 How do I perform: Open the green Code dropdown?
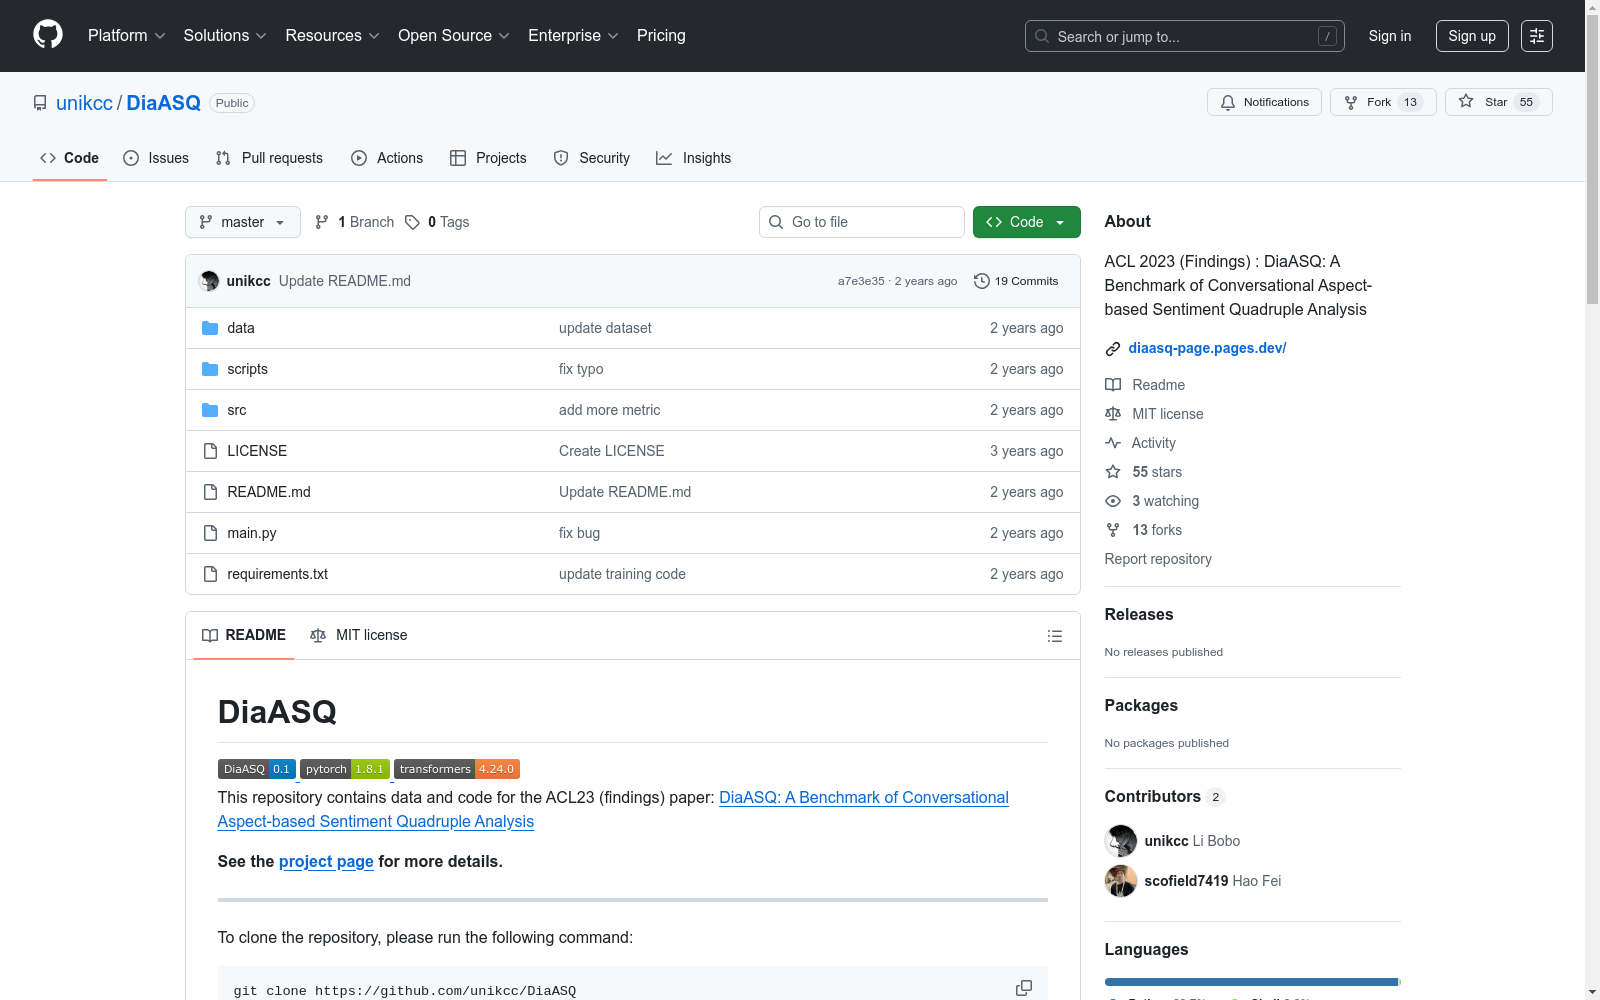click(x=1026, y=222)
